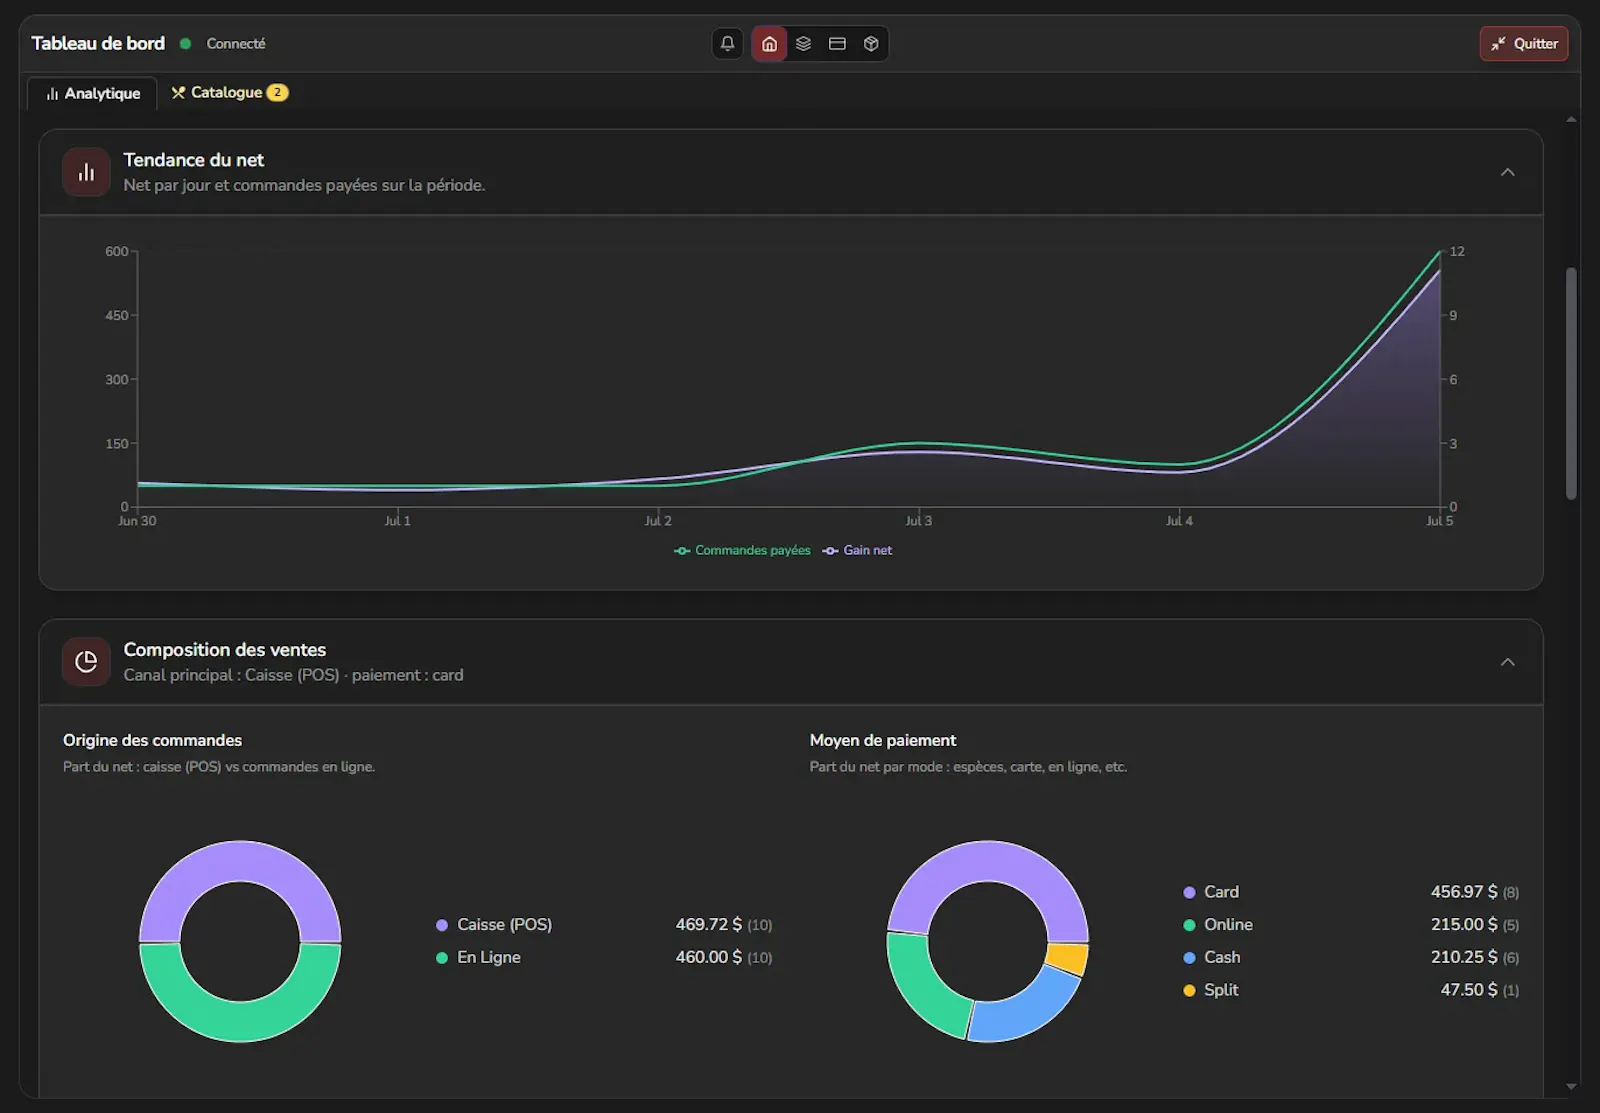
Task: Collapse the Composition des ventes panel
Action: click(x=1507, y=662)
